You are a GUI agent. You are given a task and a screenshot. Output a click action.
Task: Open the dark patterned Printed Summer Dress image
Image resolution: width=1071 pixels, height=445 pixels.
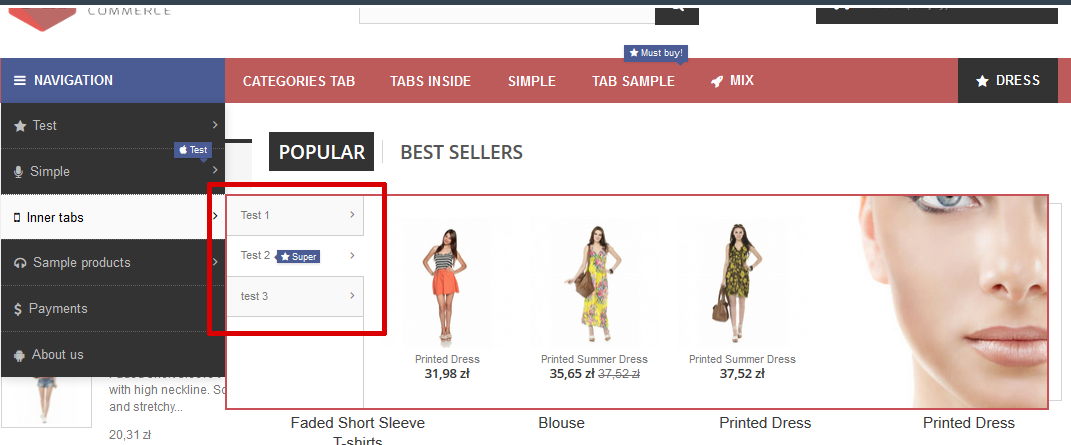coord(742,285)
